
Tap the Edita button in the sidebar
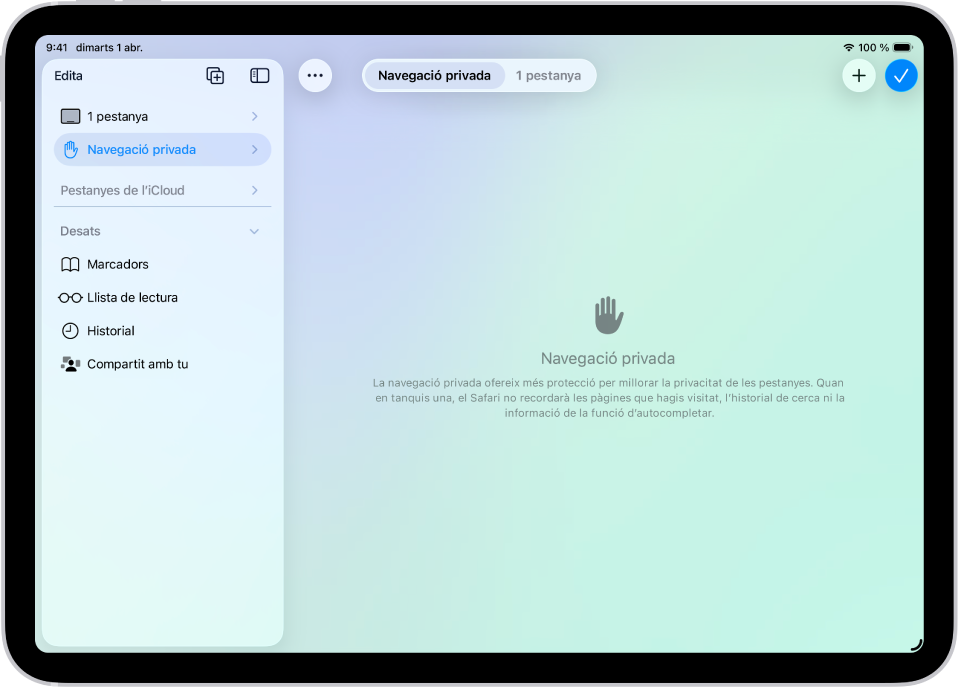click(68, 76)
